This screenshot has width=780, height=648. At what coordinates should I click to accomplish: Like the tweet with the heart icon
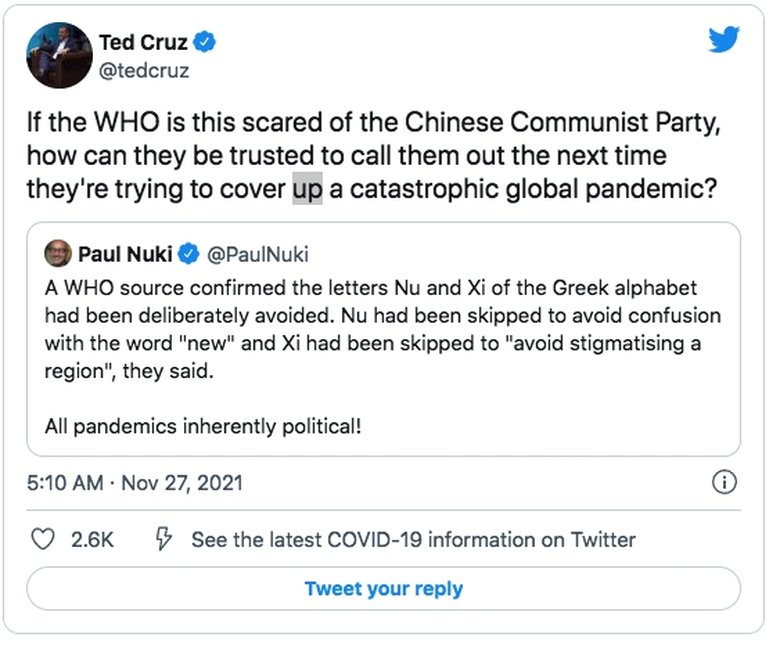point(43,540)
